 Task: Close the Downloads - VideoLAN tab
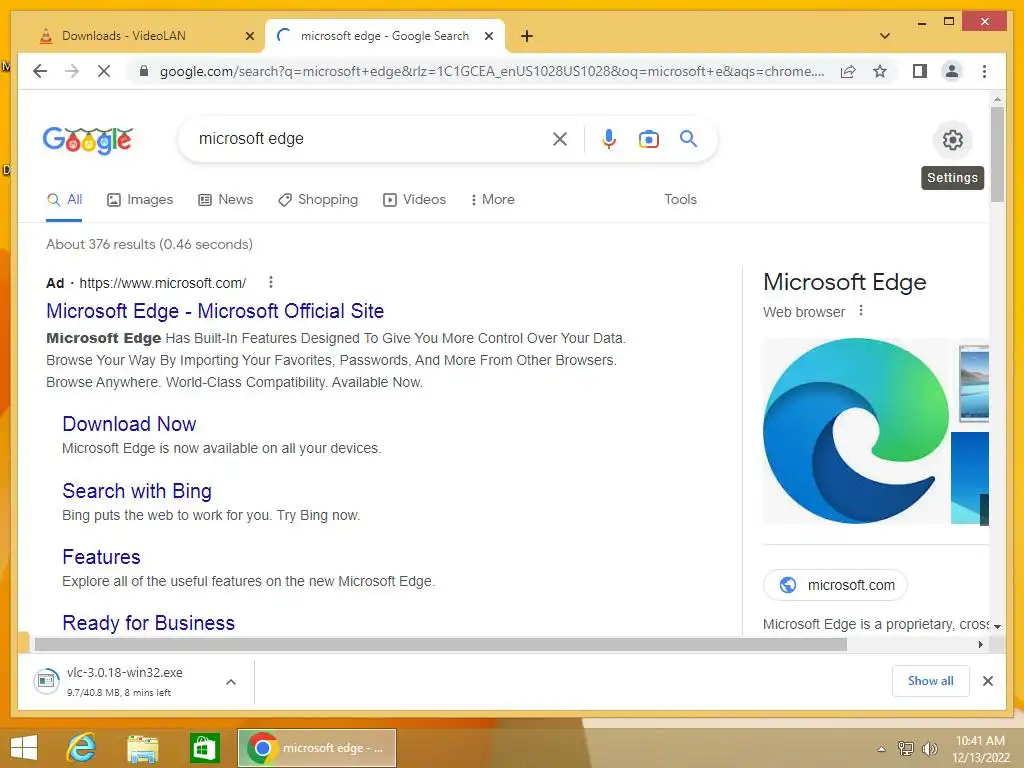pyautogui.click(x=249, y=36)
